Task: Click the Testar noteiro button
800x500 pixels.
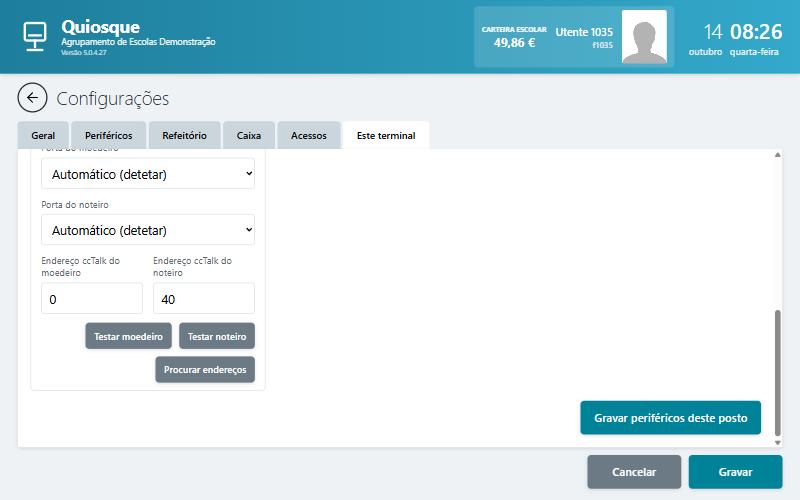Action: [x=217, y=336]
